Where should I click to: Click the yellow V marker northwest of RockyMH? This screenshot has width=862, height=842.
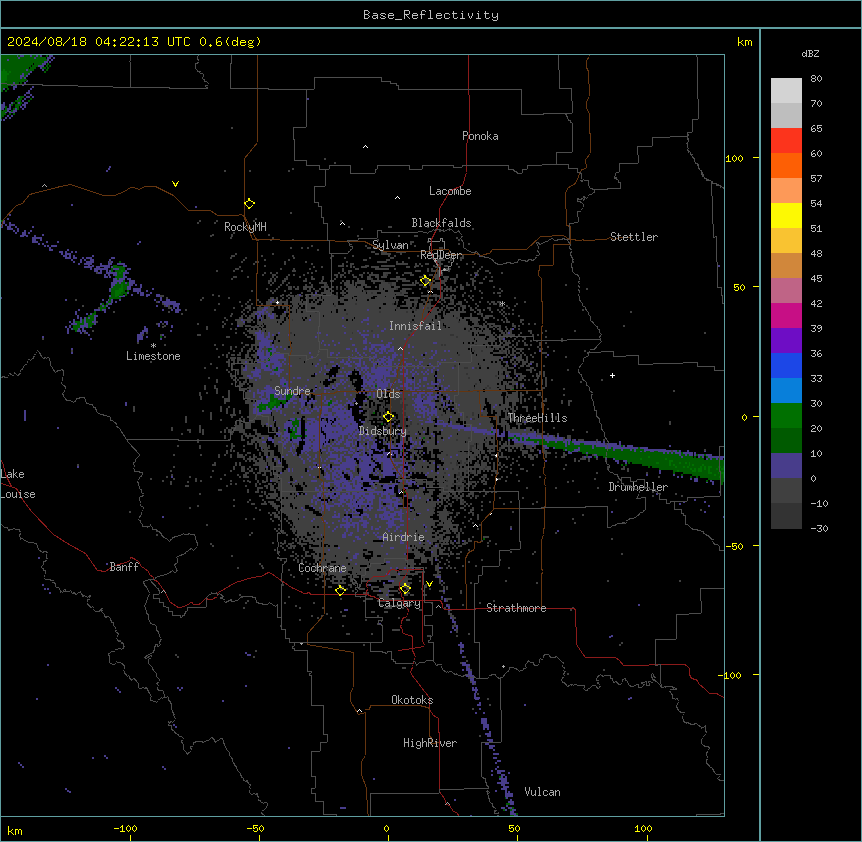click(x=175, y=184)
